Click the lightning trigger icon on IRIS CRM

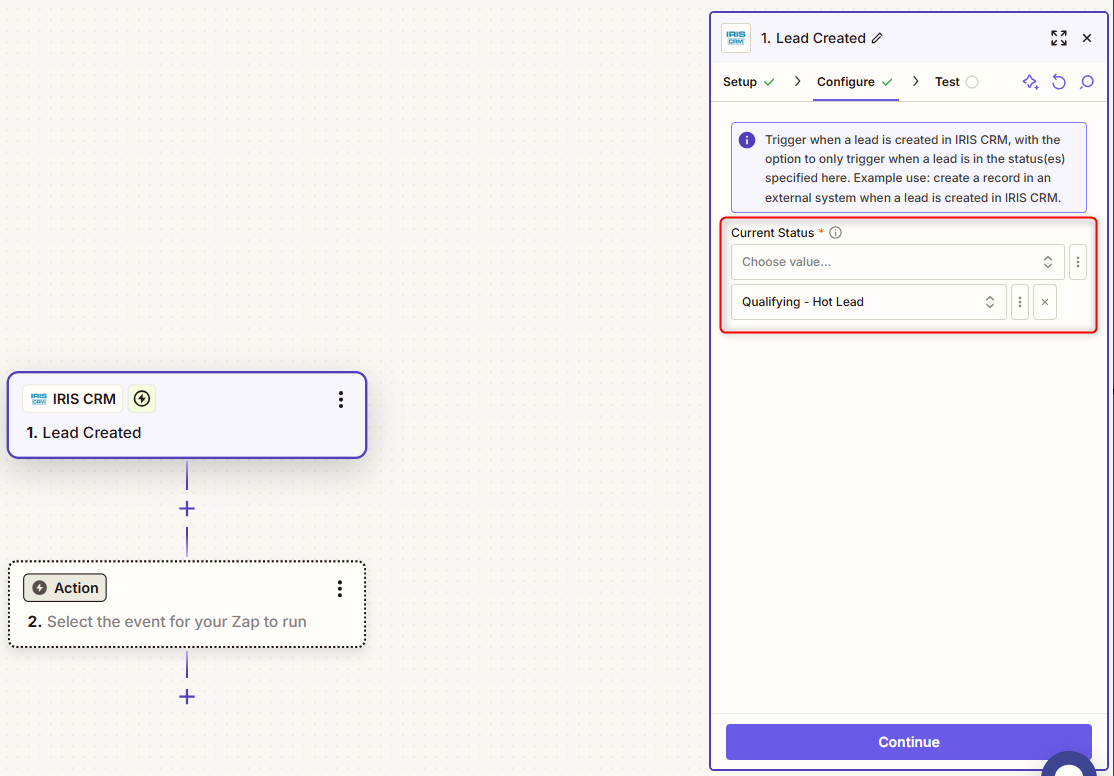click(142, 399)
